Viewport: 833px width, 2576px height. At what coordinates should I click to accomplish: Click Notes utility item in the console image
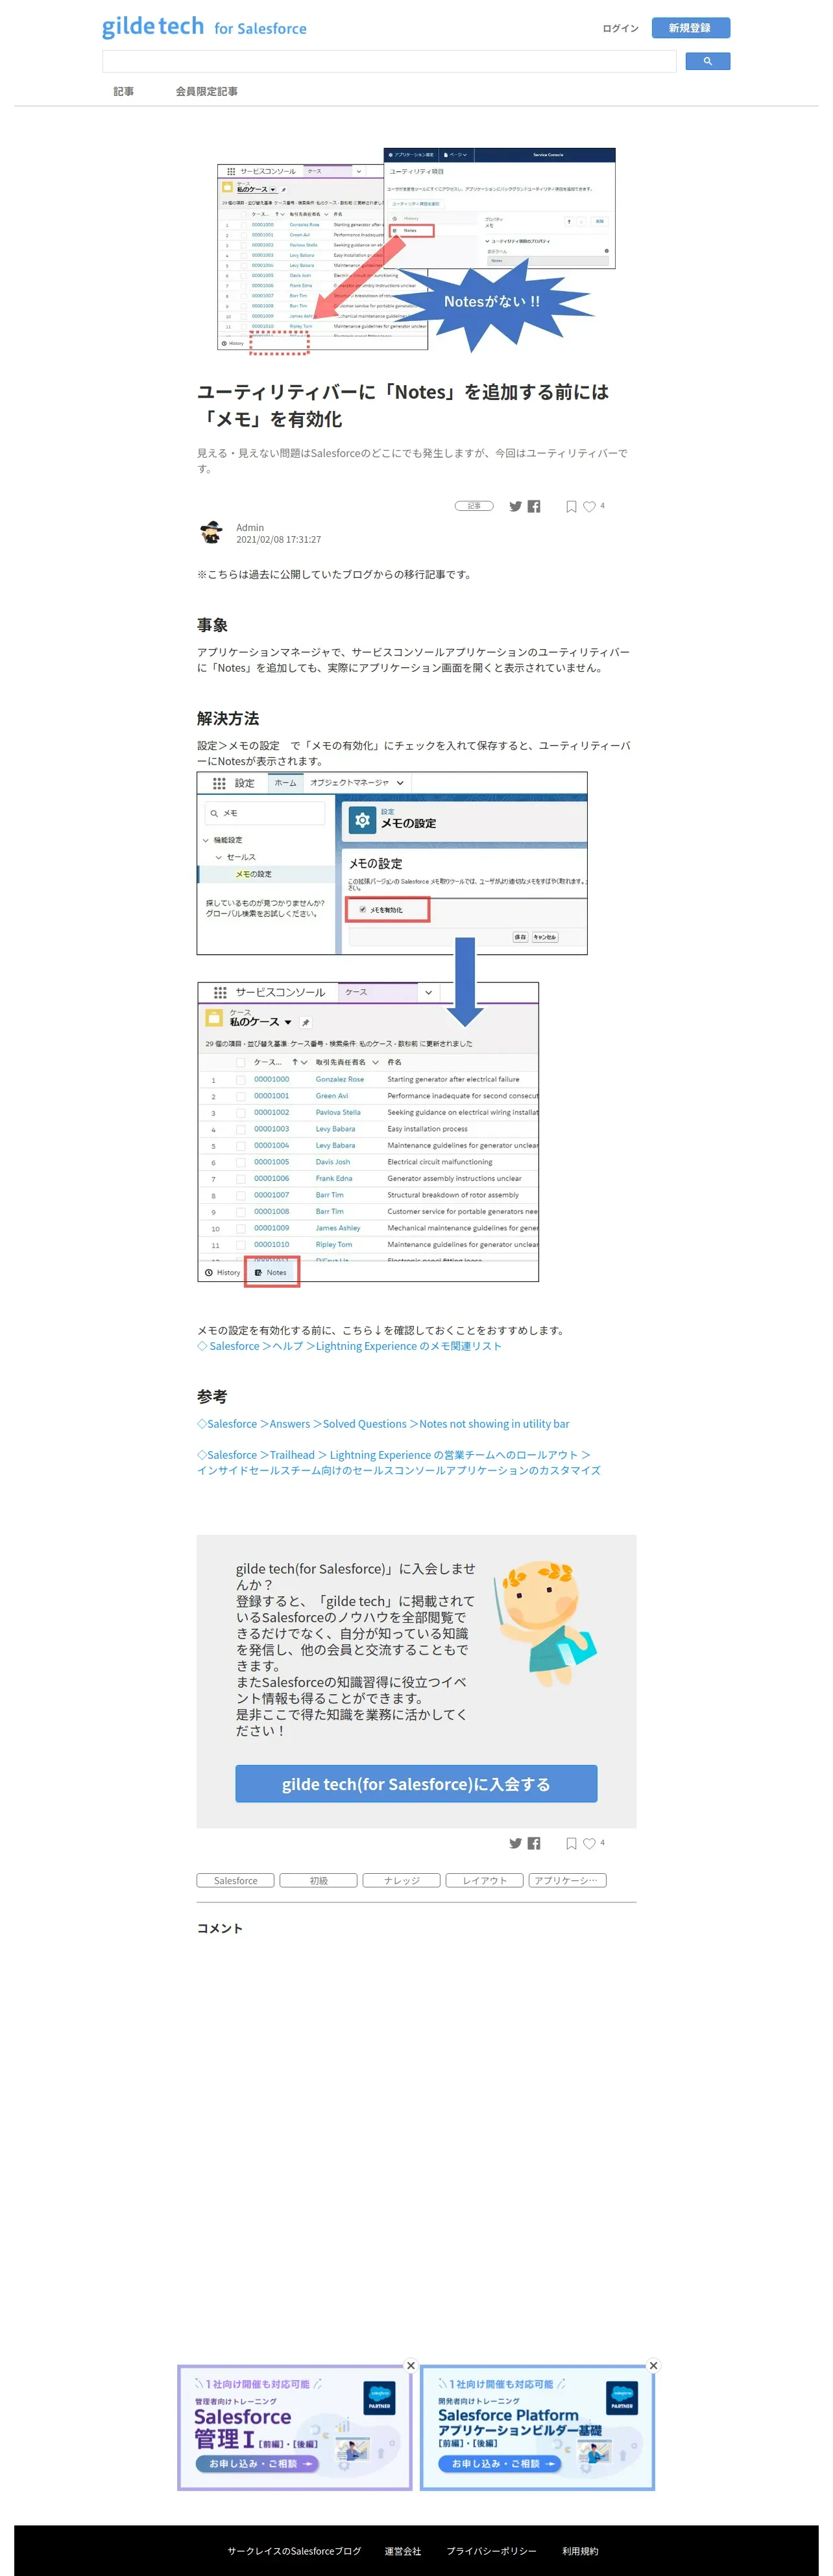(271, 1272)
